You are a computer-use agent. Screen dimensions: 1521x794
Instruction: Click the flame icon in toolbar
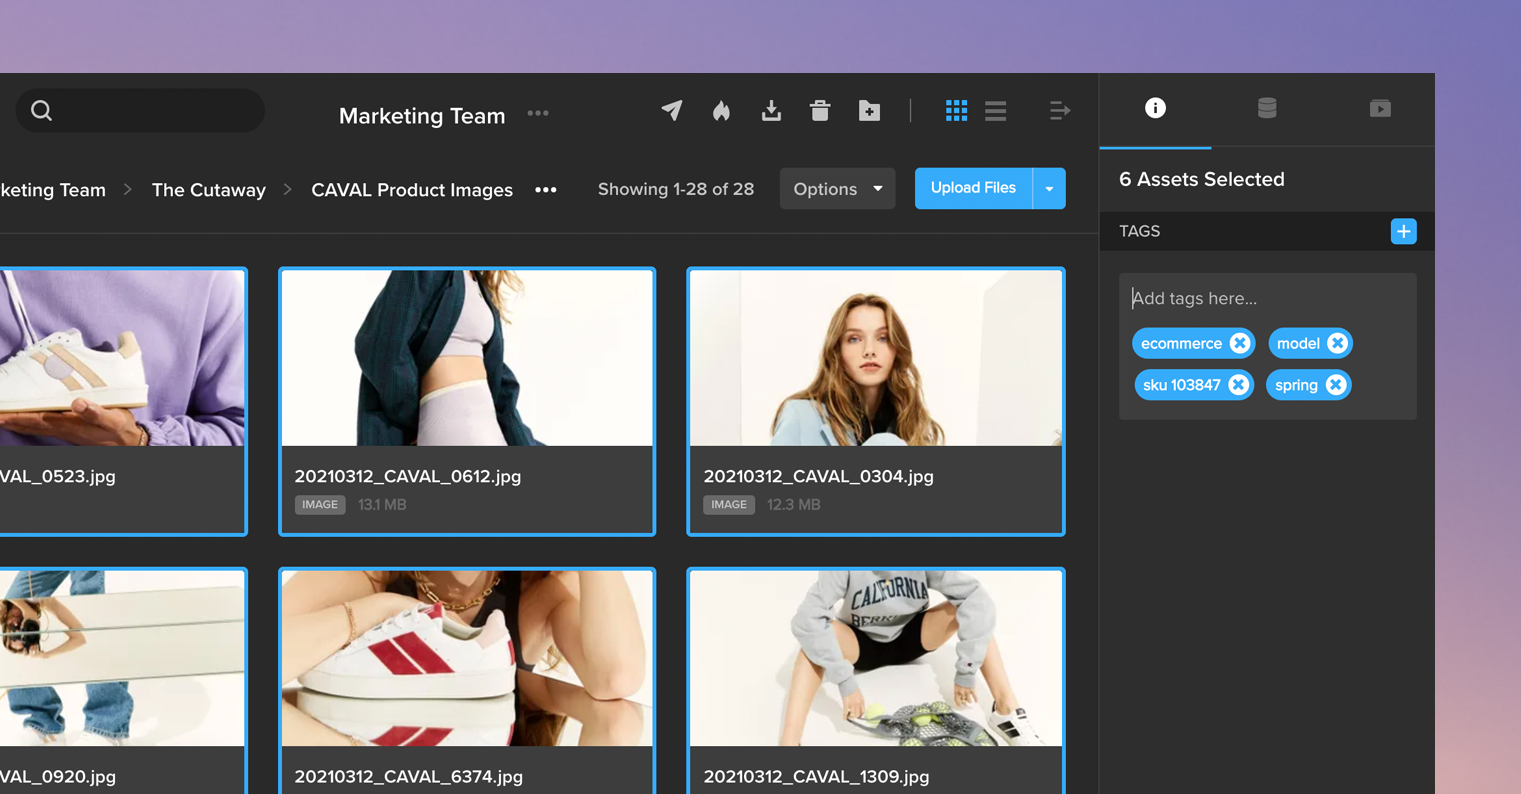coord(721,110)
